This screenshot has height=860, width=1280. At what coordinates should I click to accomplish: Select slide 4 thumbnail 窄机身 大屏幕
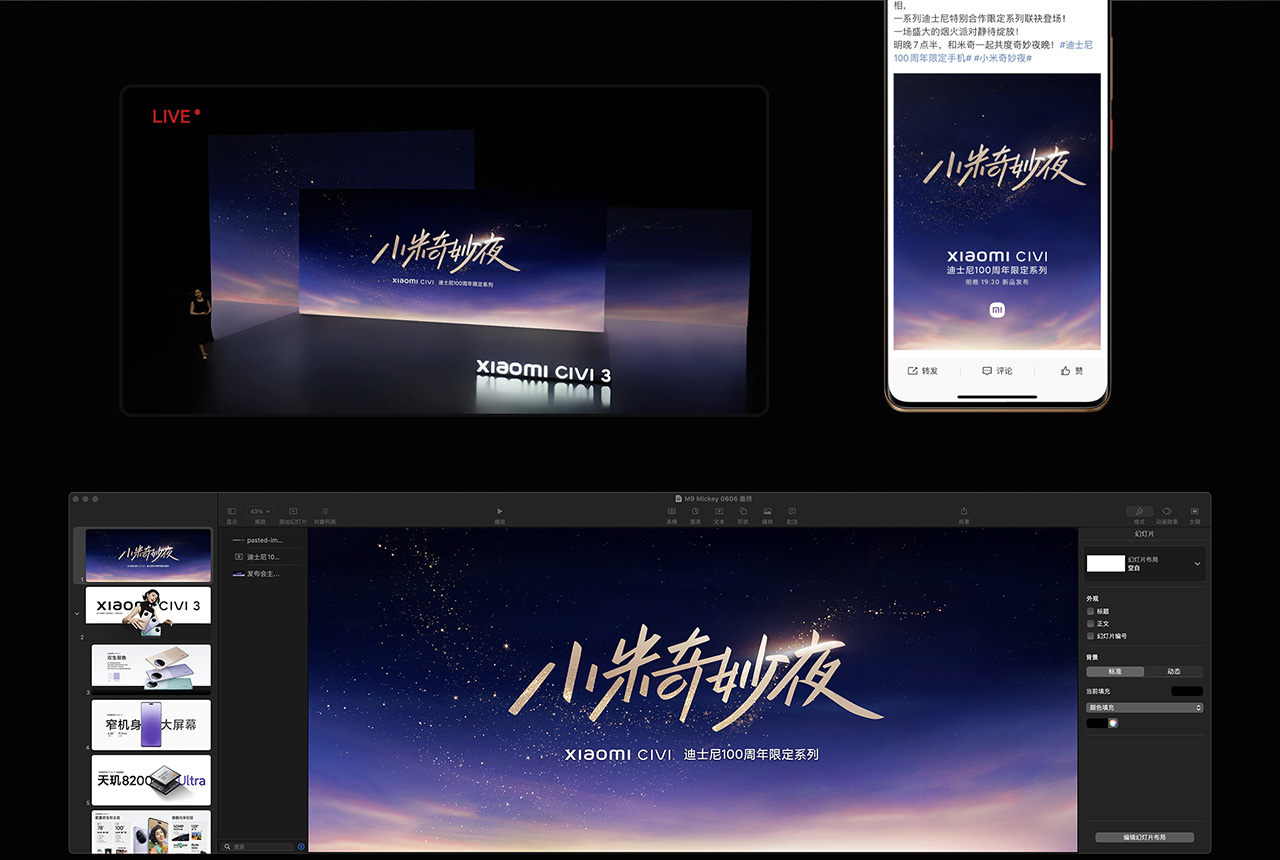(x=151, y=724)
